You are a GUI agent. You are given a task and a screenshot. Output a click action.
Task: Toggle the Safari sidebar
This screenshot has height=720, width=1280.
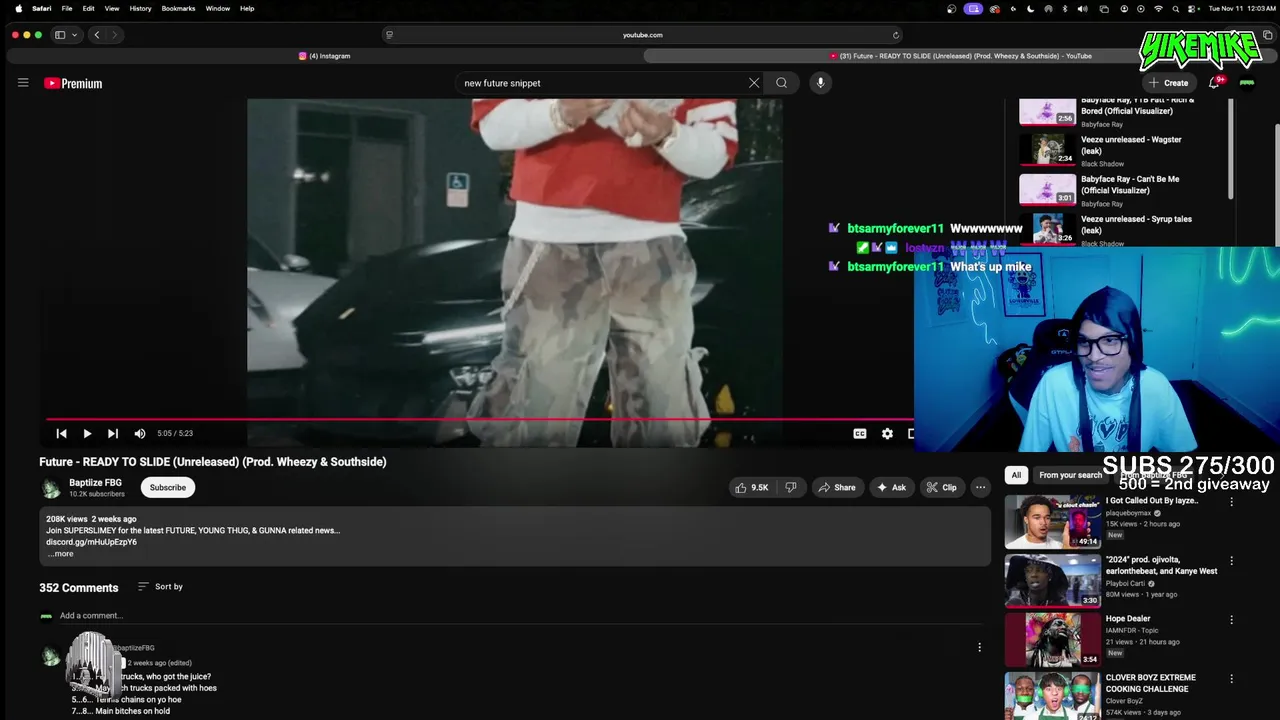coord(60,35)
